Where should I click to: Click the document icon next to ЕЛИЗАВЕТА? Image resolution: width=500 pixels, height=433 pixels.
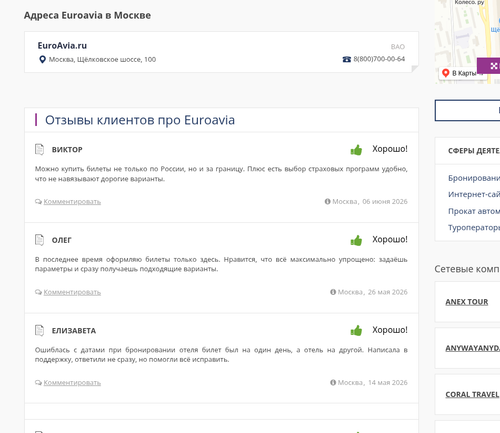coord(39,330)
